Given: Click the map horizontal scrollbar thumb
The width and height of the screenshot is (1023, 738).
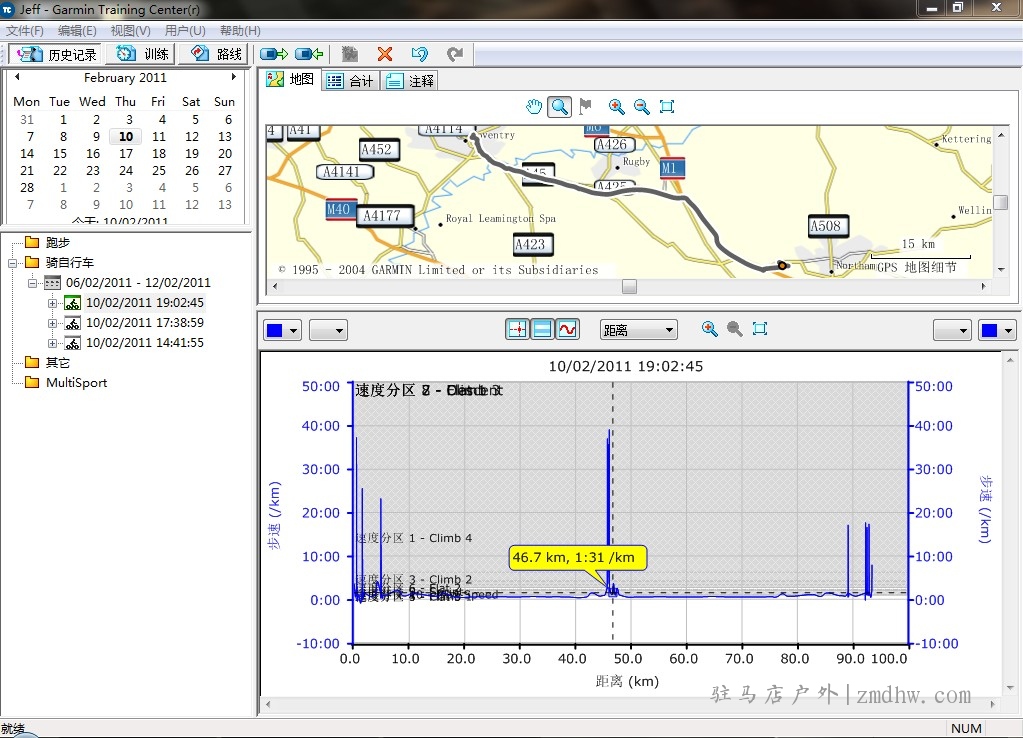Looking at the screenshot, I should pyautogui.click(x=629, y=286).
